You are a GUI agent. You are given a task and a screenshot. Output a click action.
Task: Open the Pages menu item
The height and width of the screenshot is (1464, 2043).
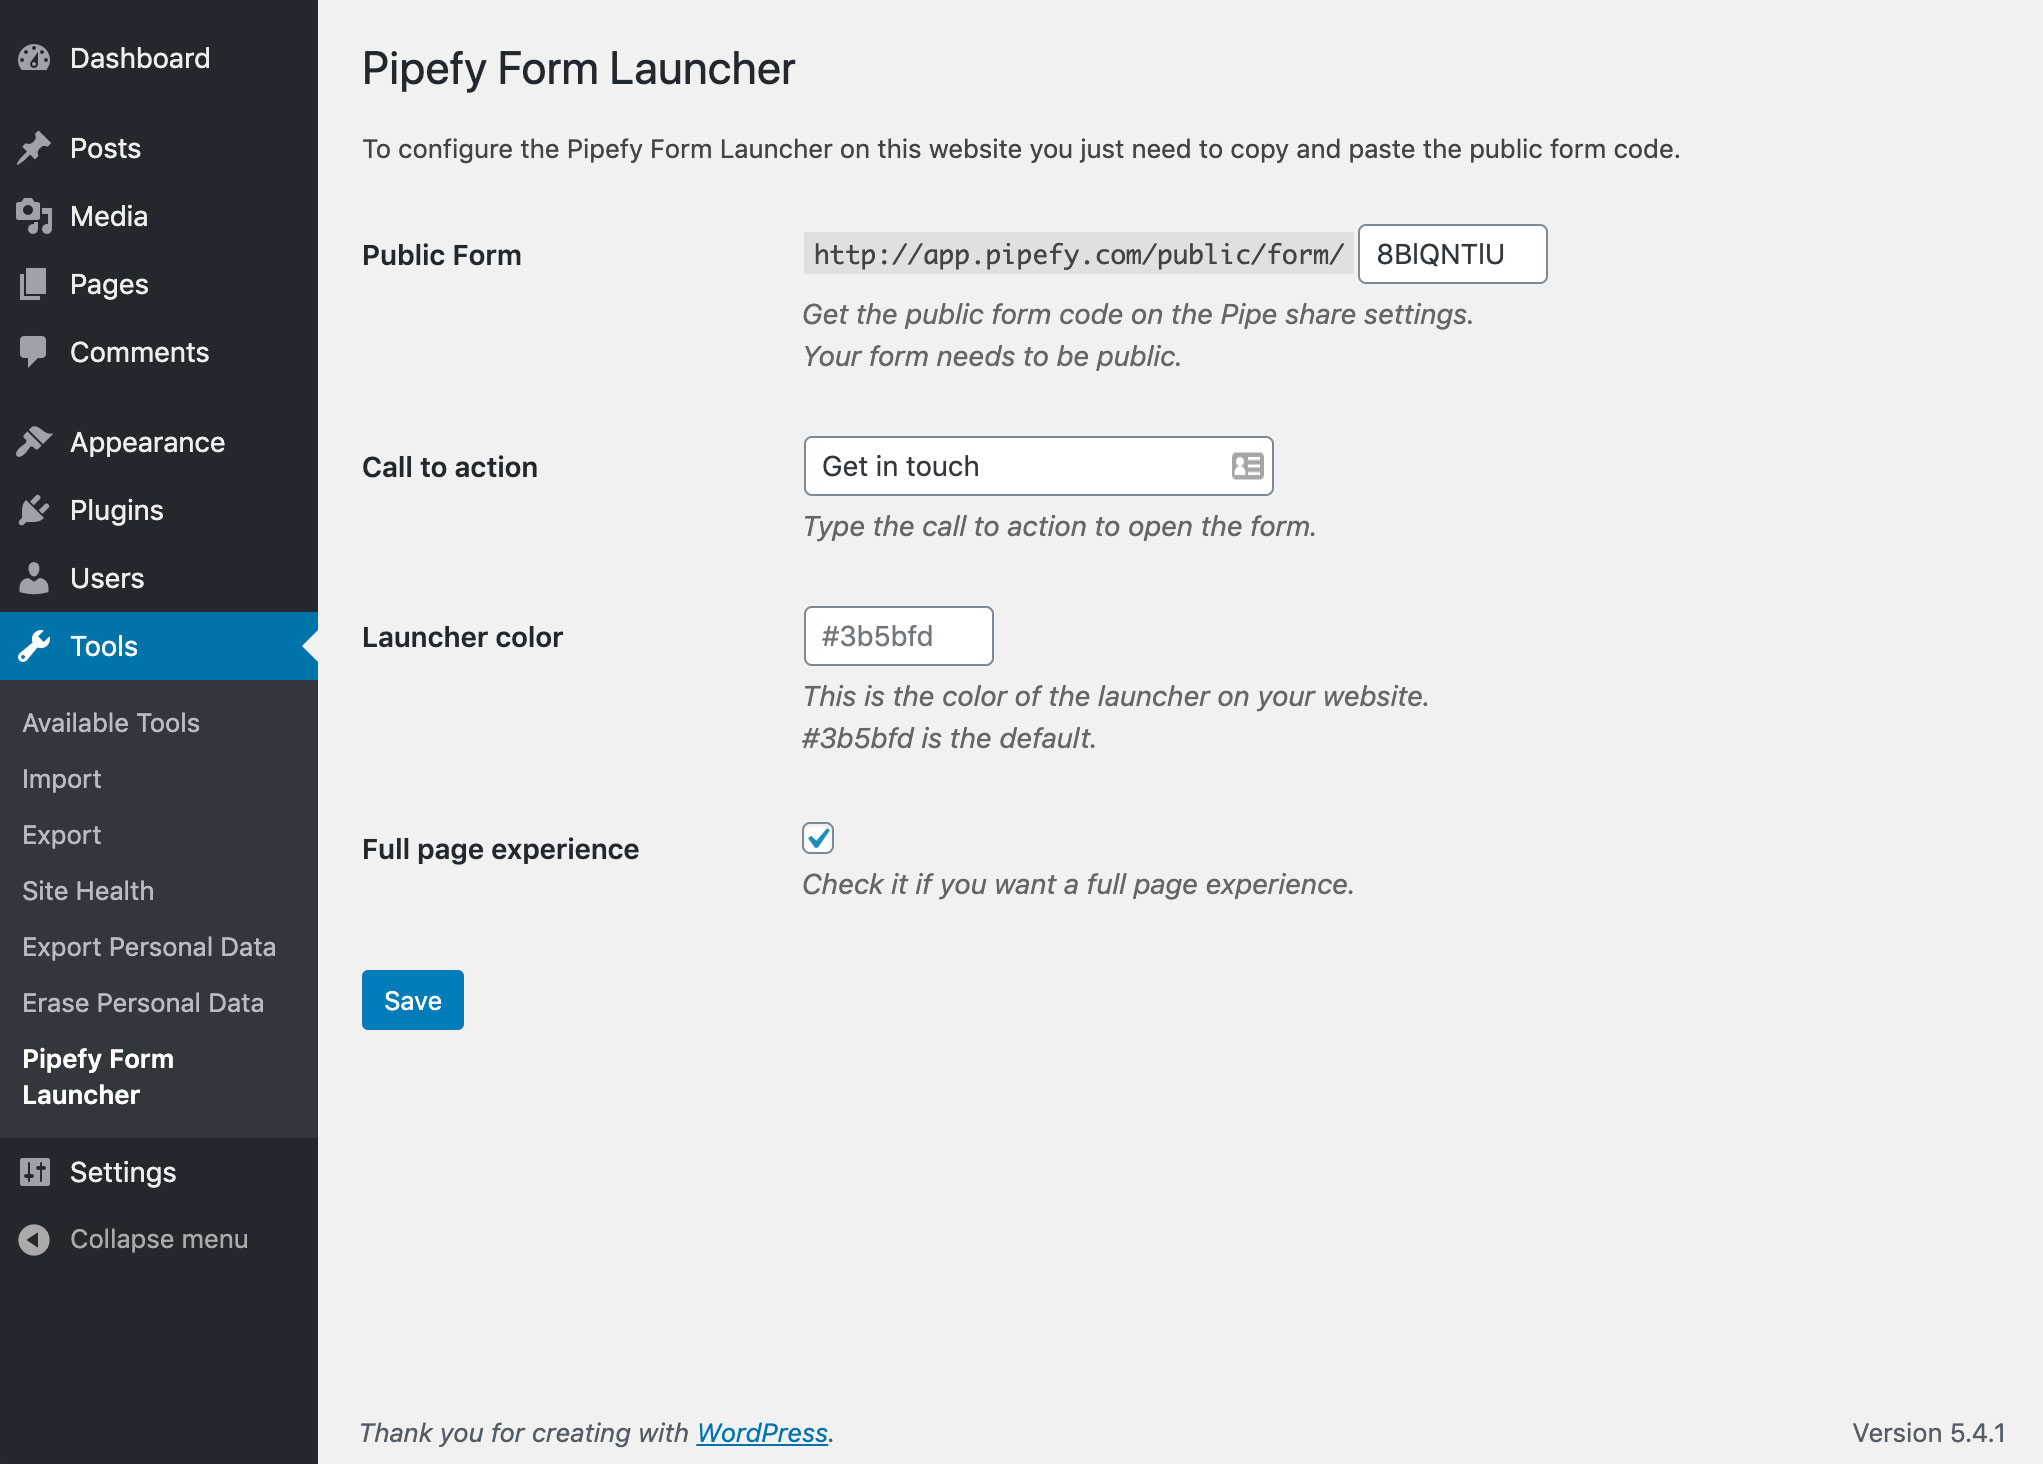coord(109,284)
